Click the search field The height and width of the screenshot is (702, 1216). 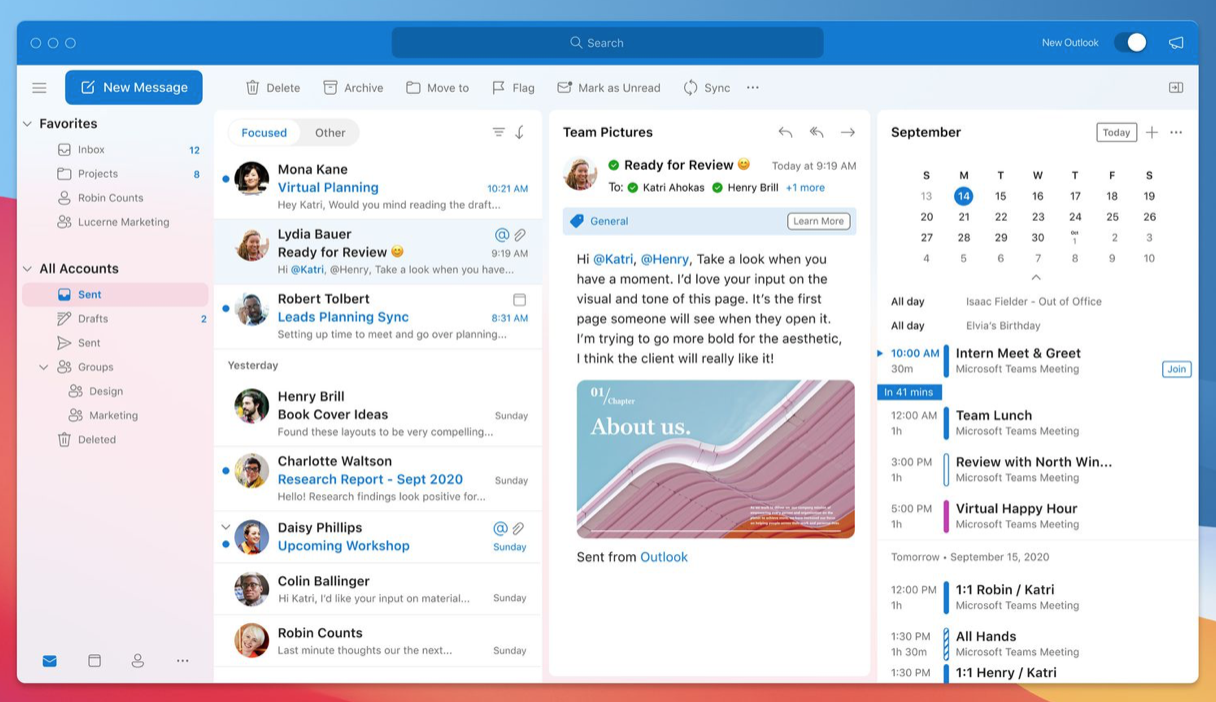[x=607, y=43]
